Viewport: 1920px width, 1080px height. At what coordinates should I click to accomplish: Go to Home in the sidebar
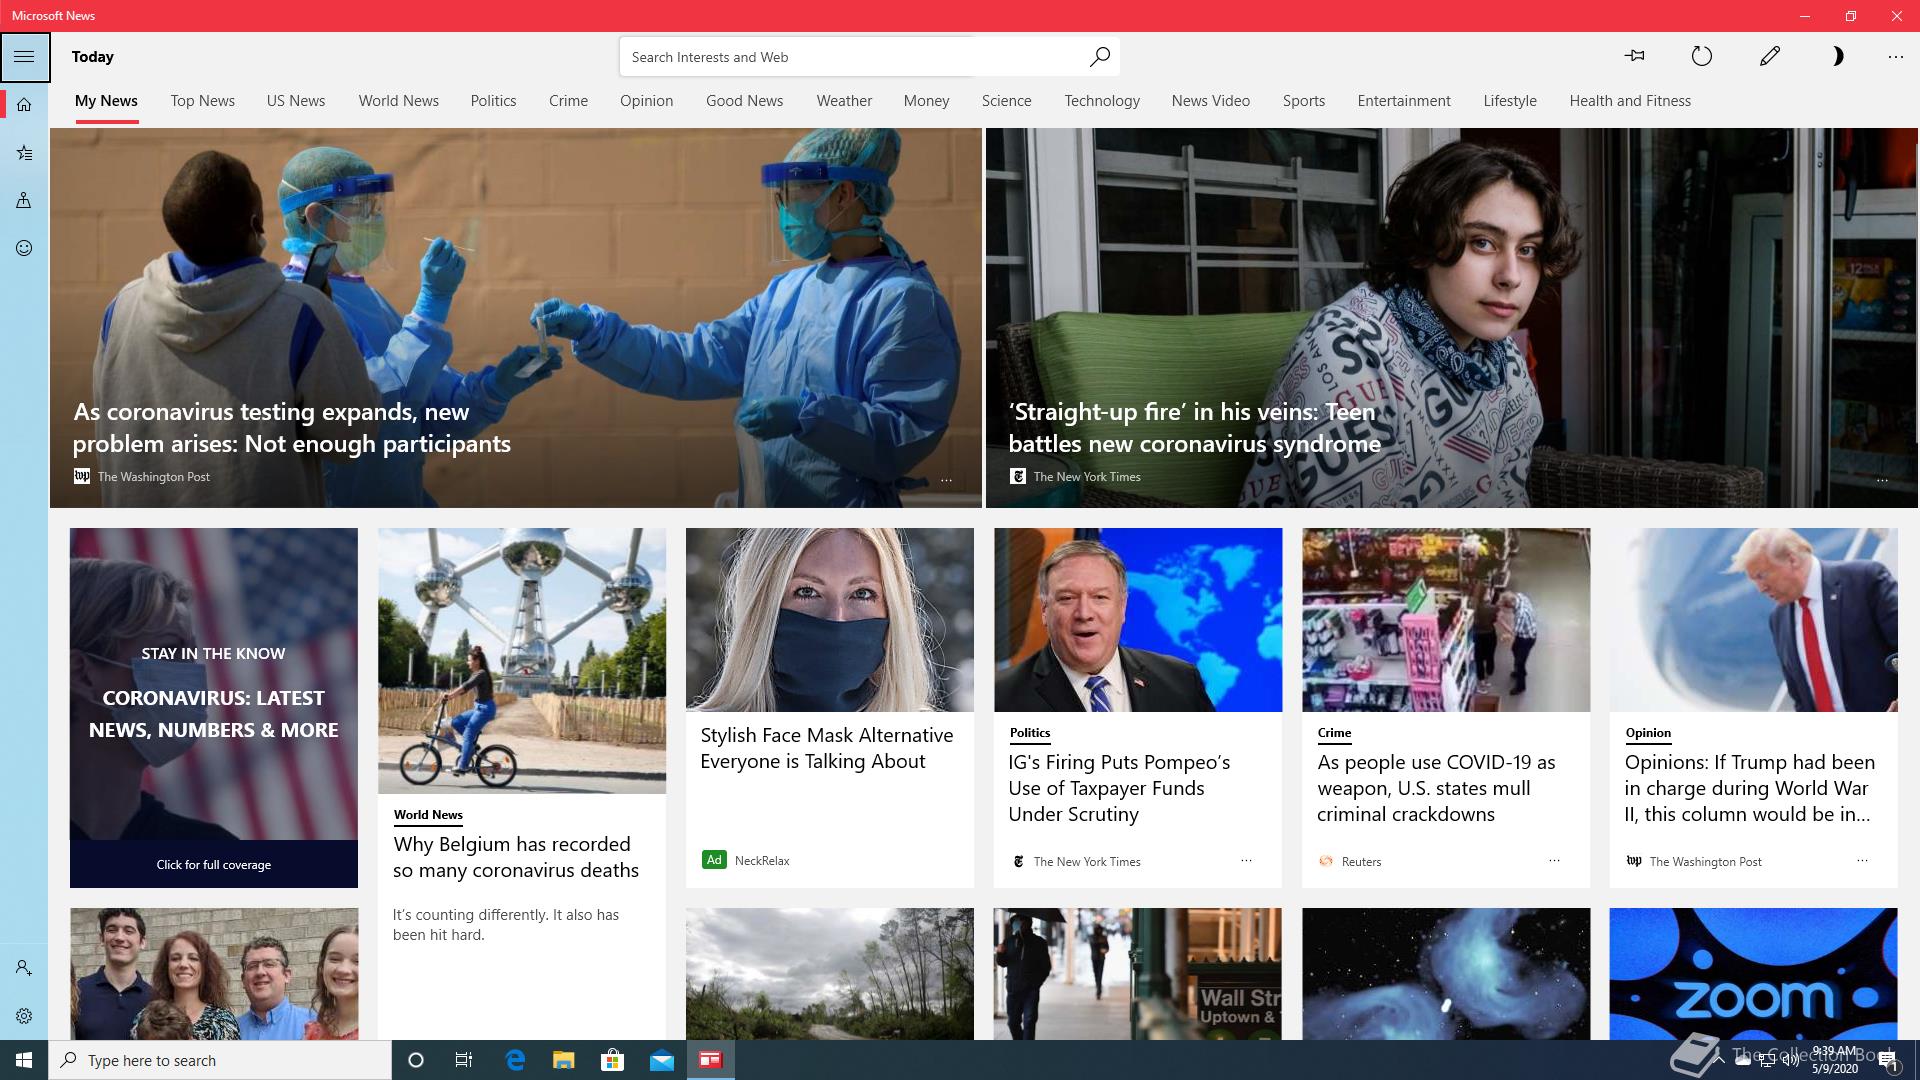pyautogui.click(x=24, y=104)
